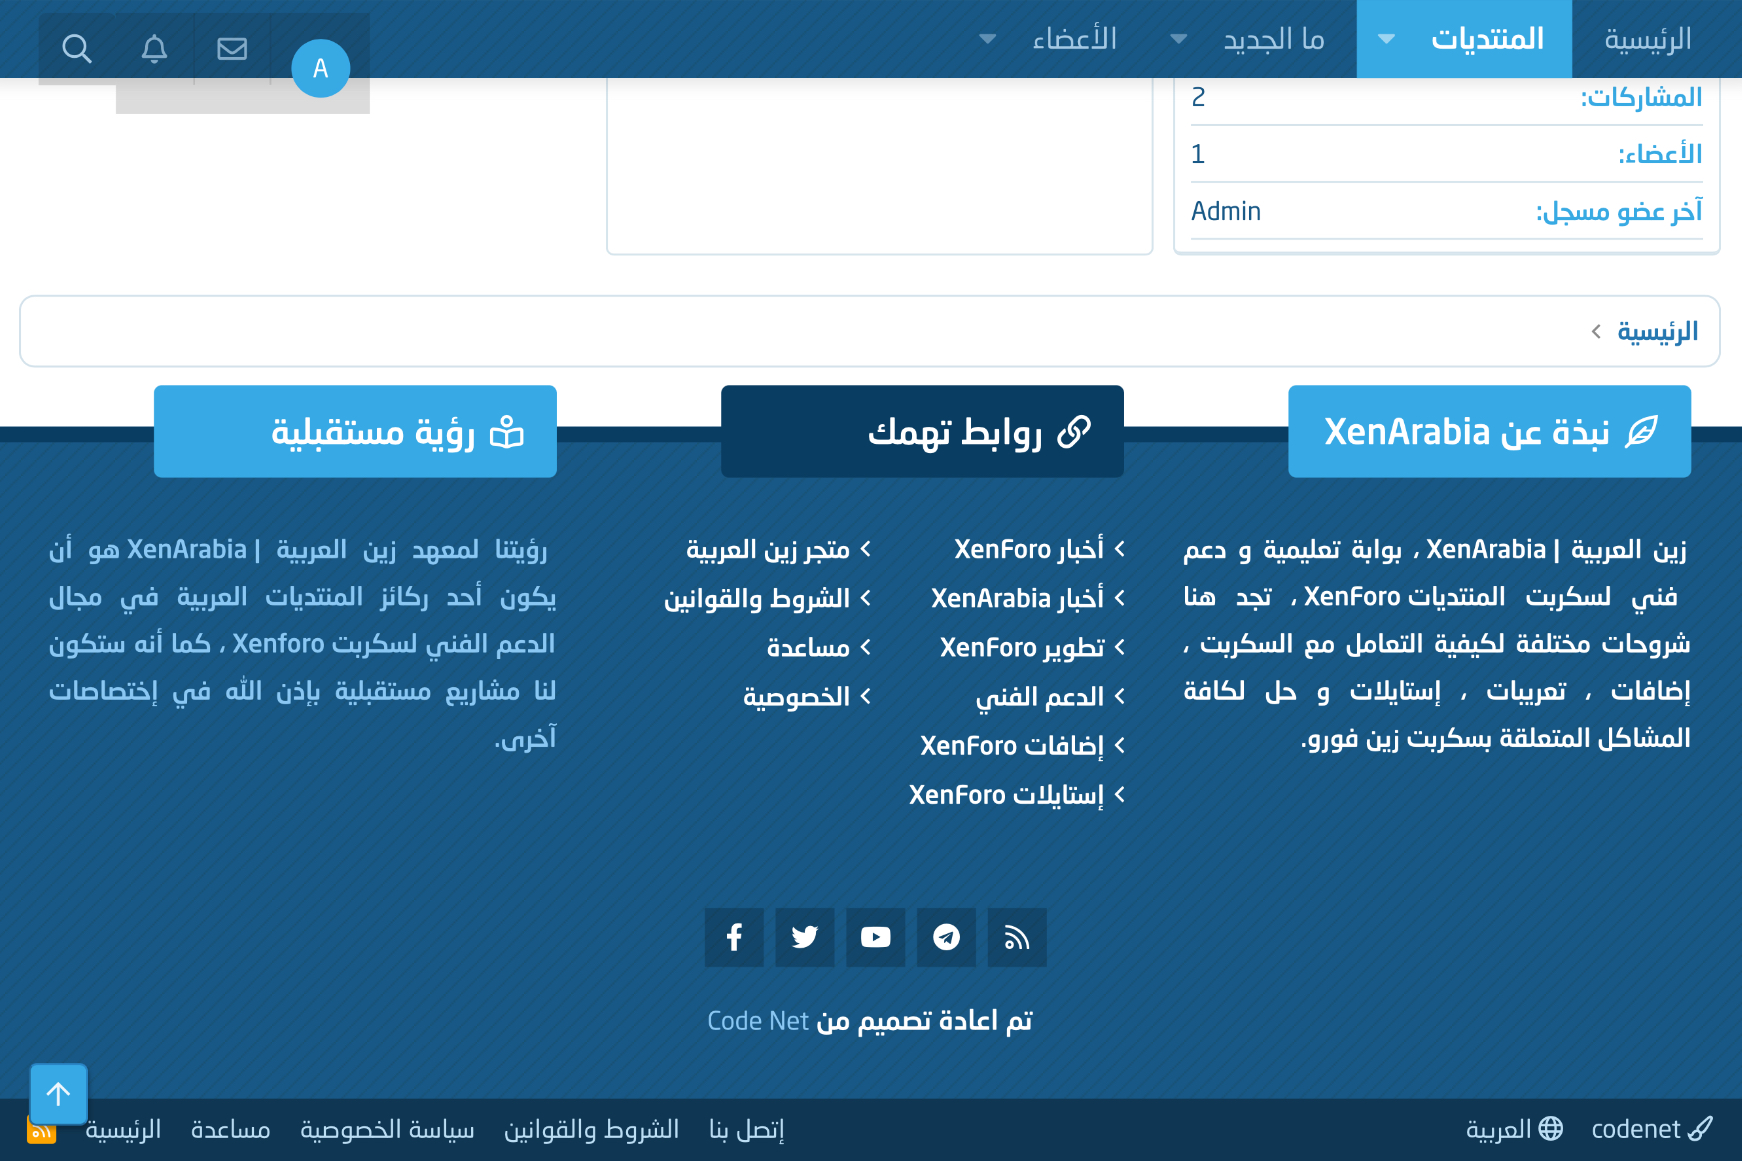1742x1161 pixels.
Task: Open the codenet style chooser
Action: click(1651, 1129)
